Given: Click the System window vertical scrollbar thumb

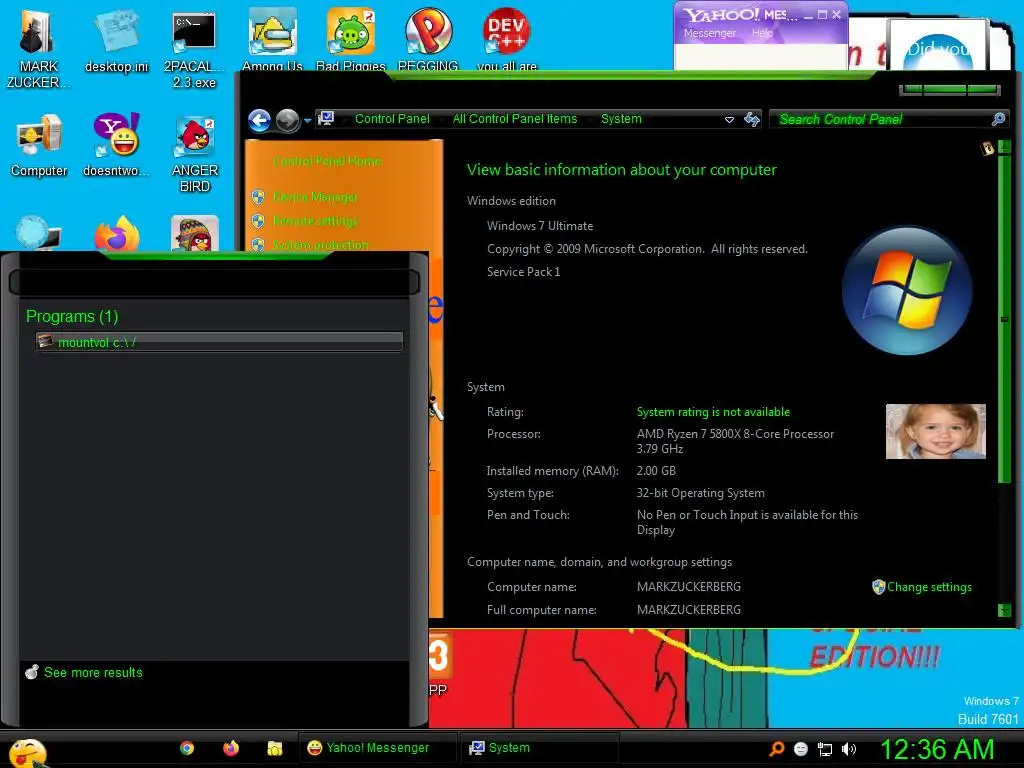Looking at the screenshot, I should pyautogui.click(x=1004, y=320).
